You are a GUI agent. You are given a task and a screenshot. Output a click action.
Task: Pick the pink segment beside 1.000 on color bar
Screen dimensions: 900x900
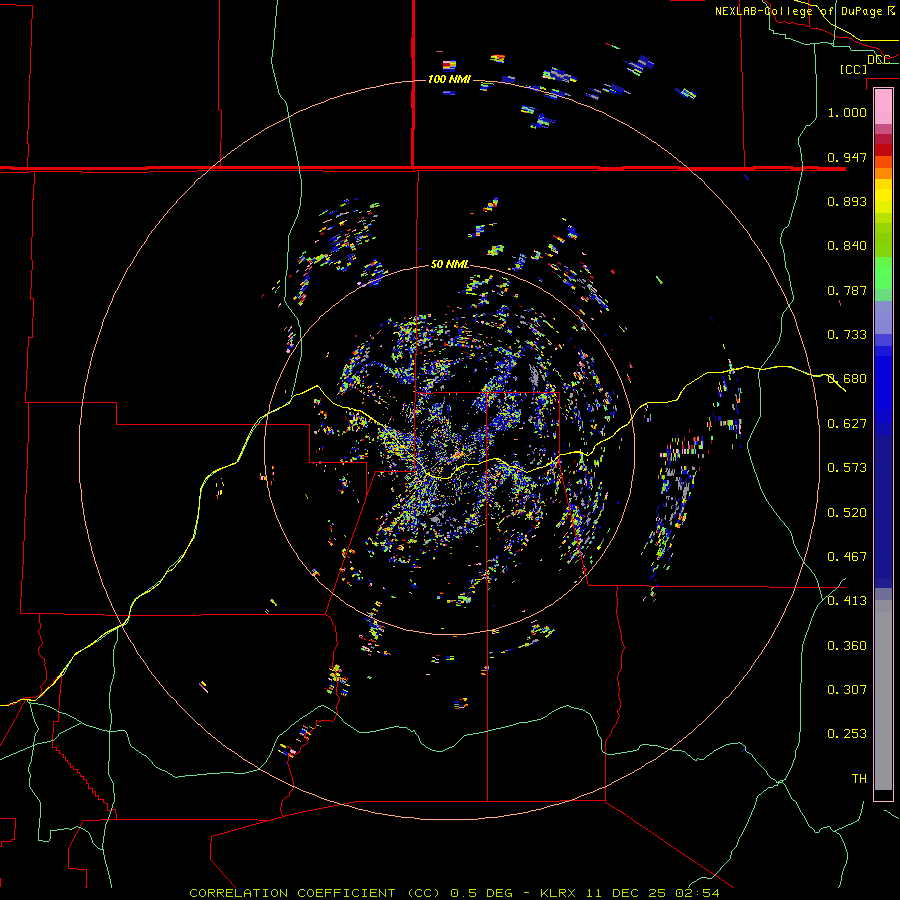(x=883, y=107)
